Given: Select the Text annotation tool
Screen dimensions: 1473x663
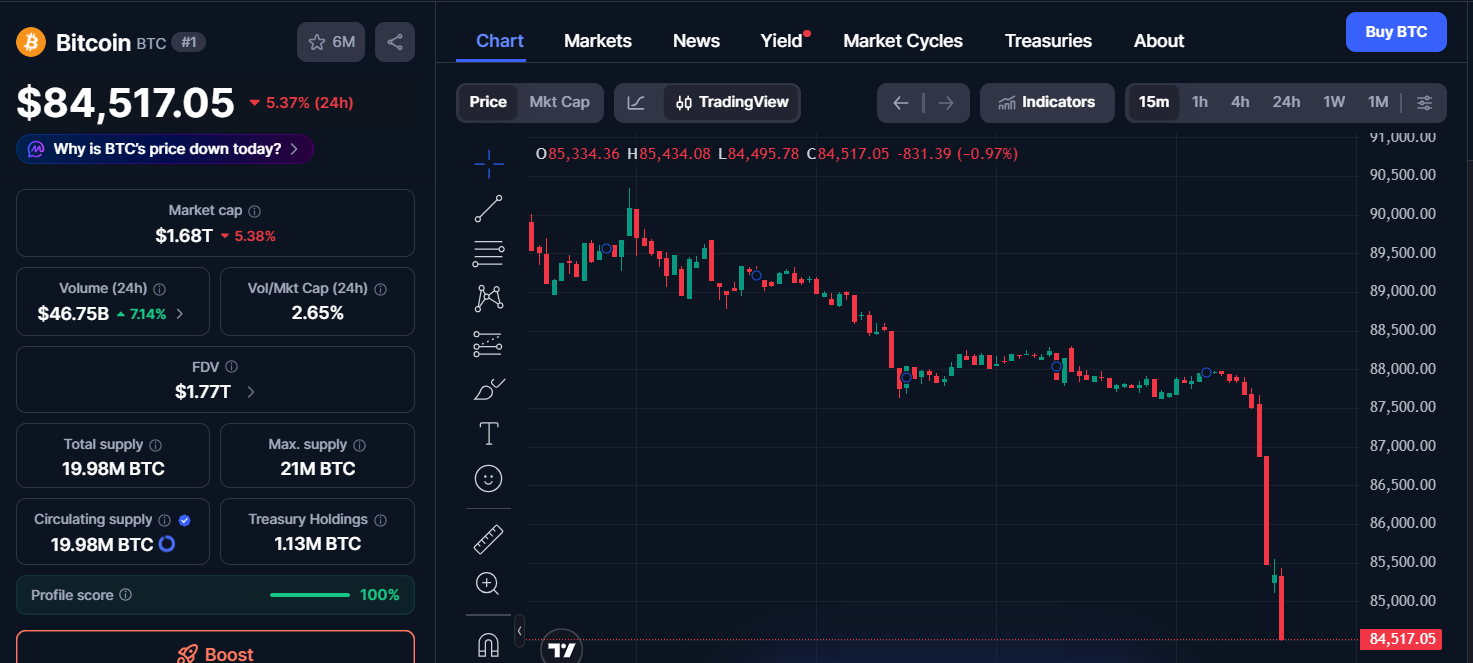Looking at the screenshot, I should [488, 433].
